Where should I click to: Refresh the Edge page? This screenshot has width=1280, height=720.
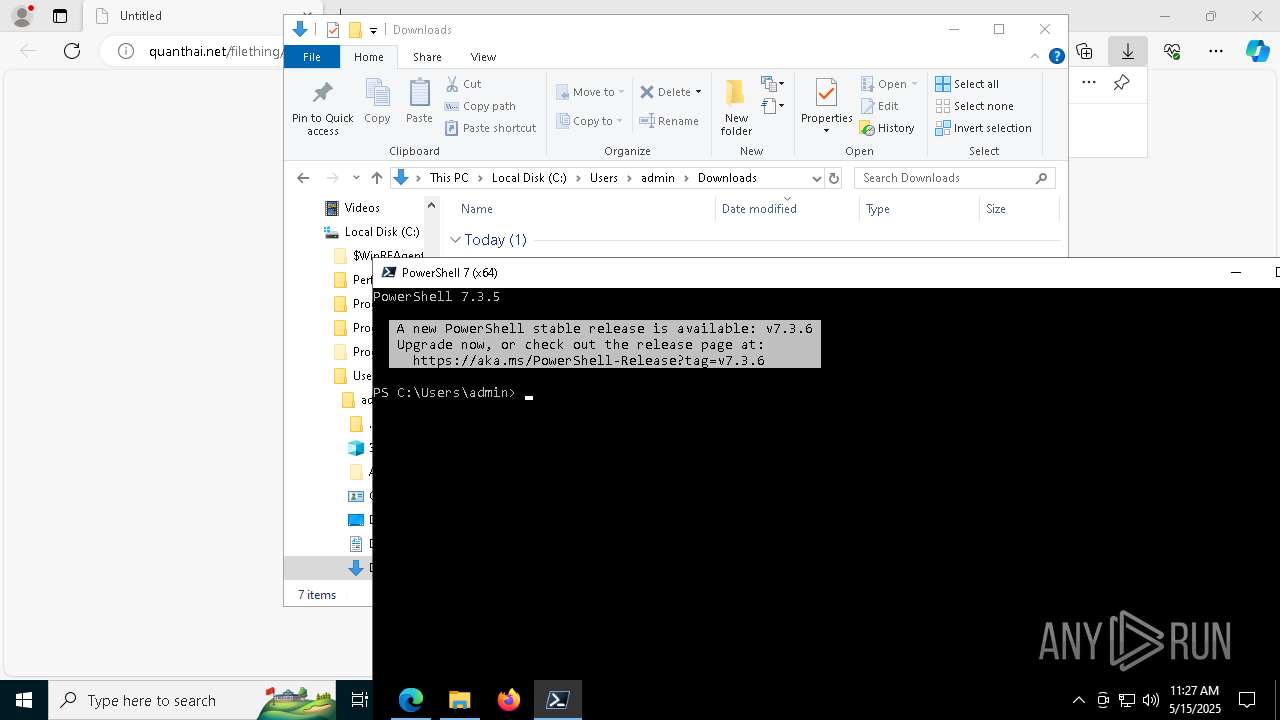coord(72,51)
